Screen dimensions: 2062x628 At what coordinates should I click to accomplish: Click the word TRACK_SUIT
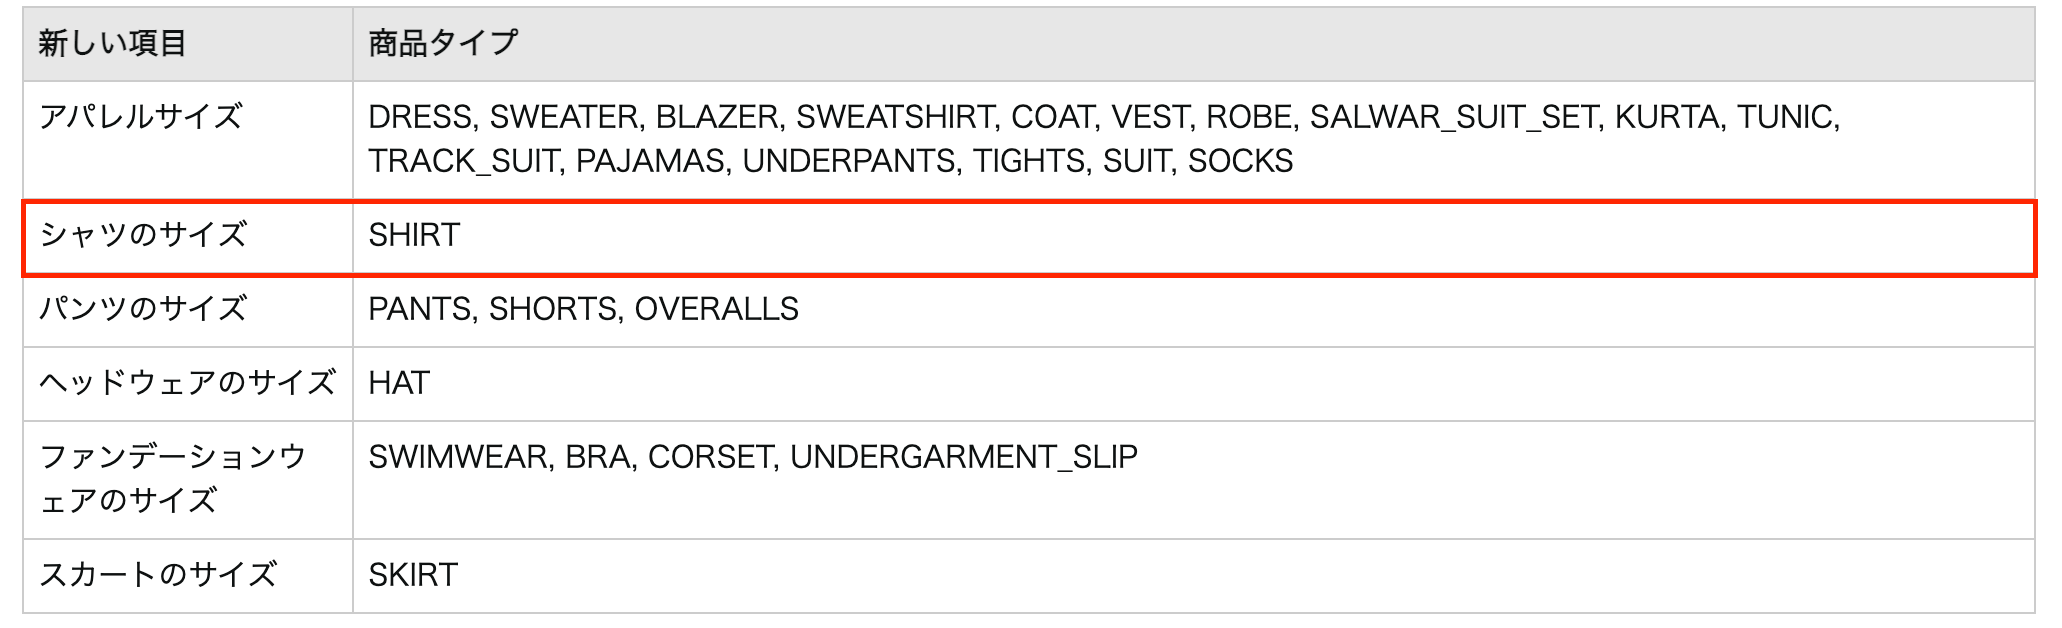coord(463,162)
